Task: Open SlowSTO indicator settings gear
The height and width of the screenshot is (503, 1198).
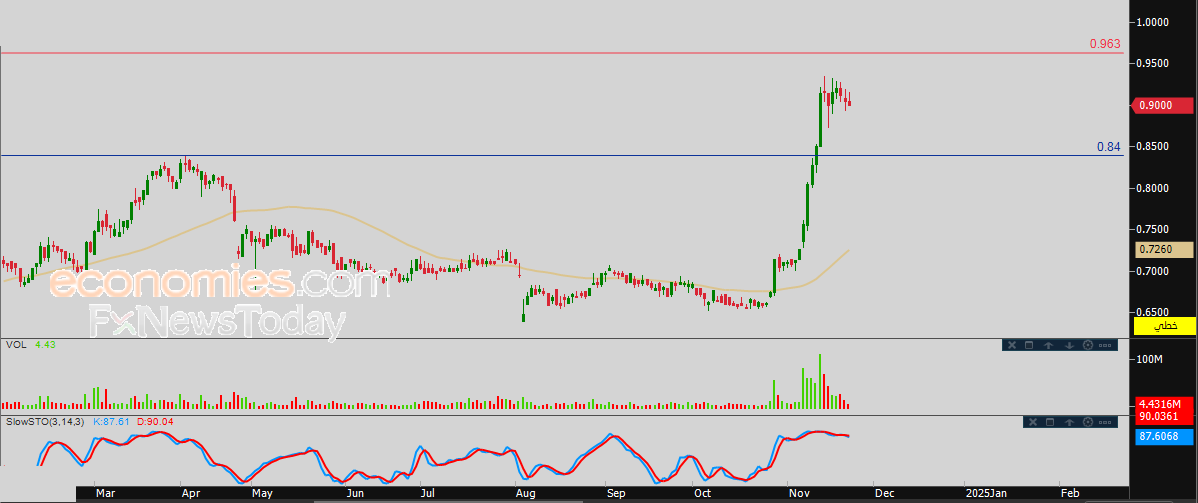Action: pyautogui.click(x=1088, y=422)
